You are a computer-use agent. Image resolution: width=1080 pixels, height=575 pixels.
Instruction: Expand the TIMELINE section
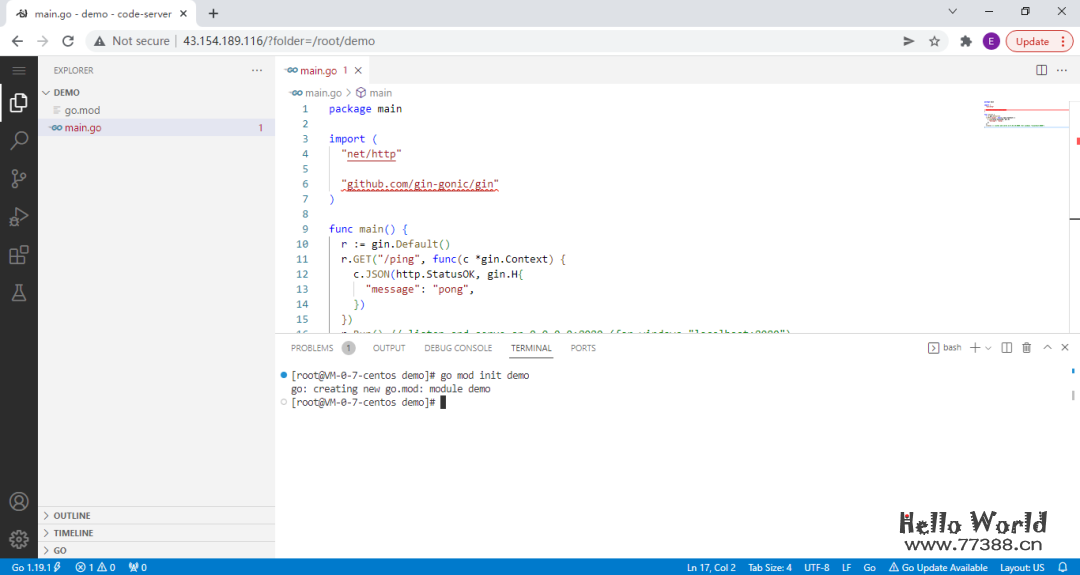tap(157, 533)
